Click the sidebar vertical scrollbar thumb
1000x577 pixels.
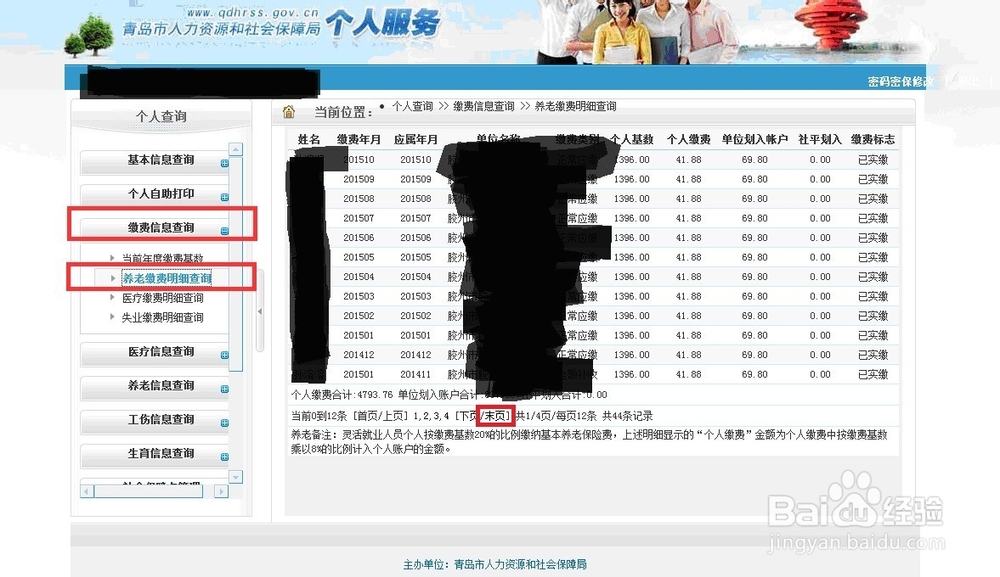pos(236,263)
